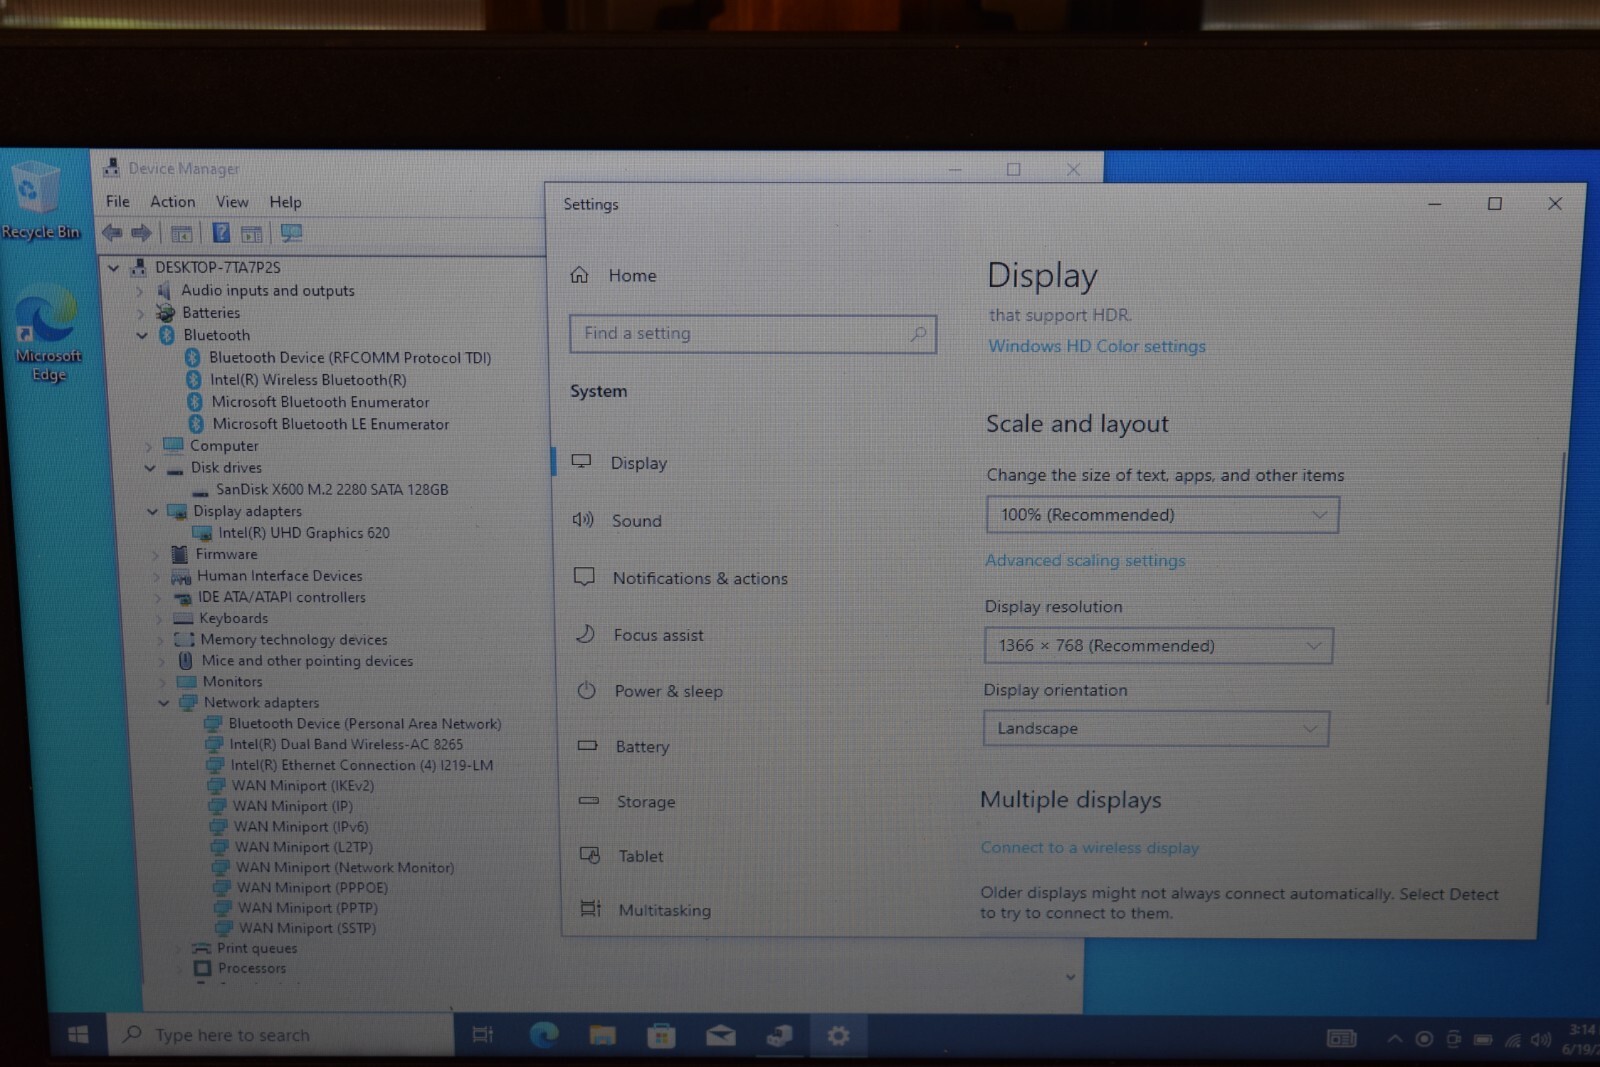Viewport: 1600px width, 1067px height.
Task: Collapse the DESKTOP-7TA7P2S root node
Action: click(114, 268)
